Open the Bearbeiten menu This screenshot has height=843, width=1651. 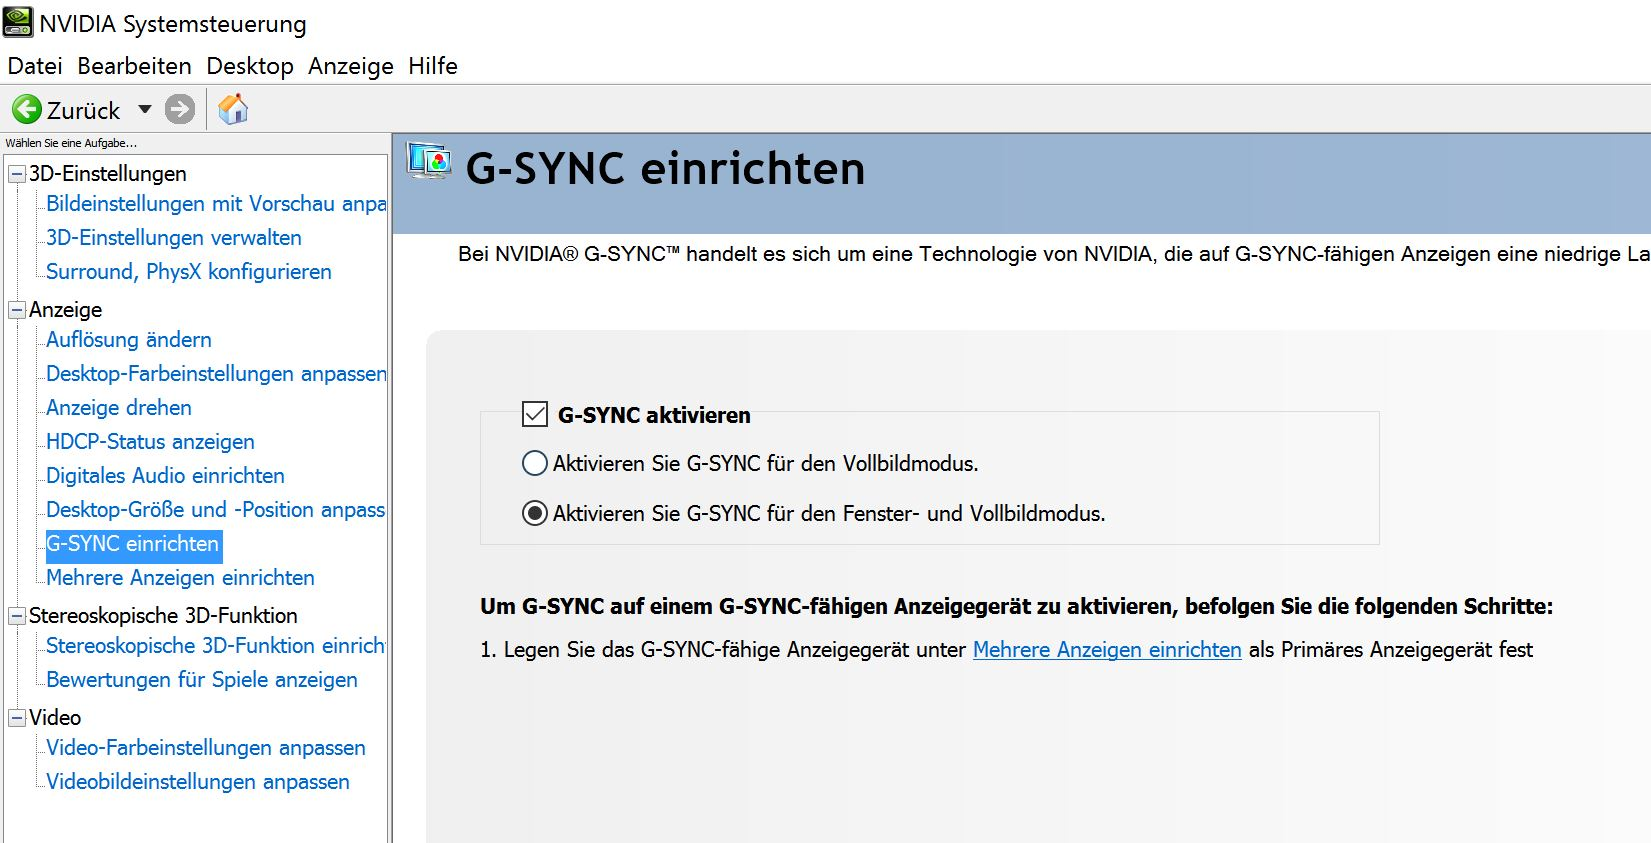pyautogui.click(x=134, y=66)
